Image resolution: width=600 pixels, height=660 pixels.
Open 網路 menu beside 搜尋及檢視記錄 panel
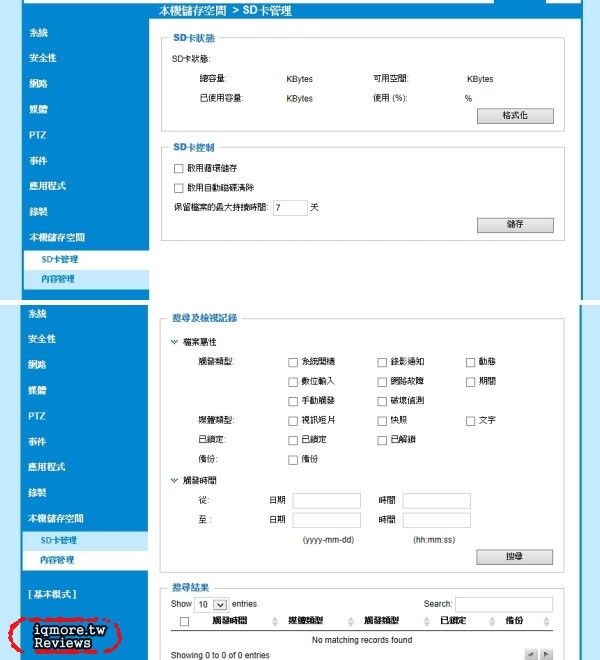[x=37, y=365]
